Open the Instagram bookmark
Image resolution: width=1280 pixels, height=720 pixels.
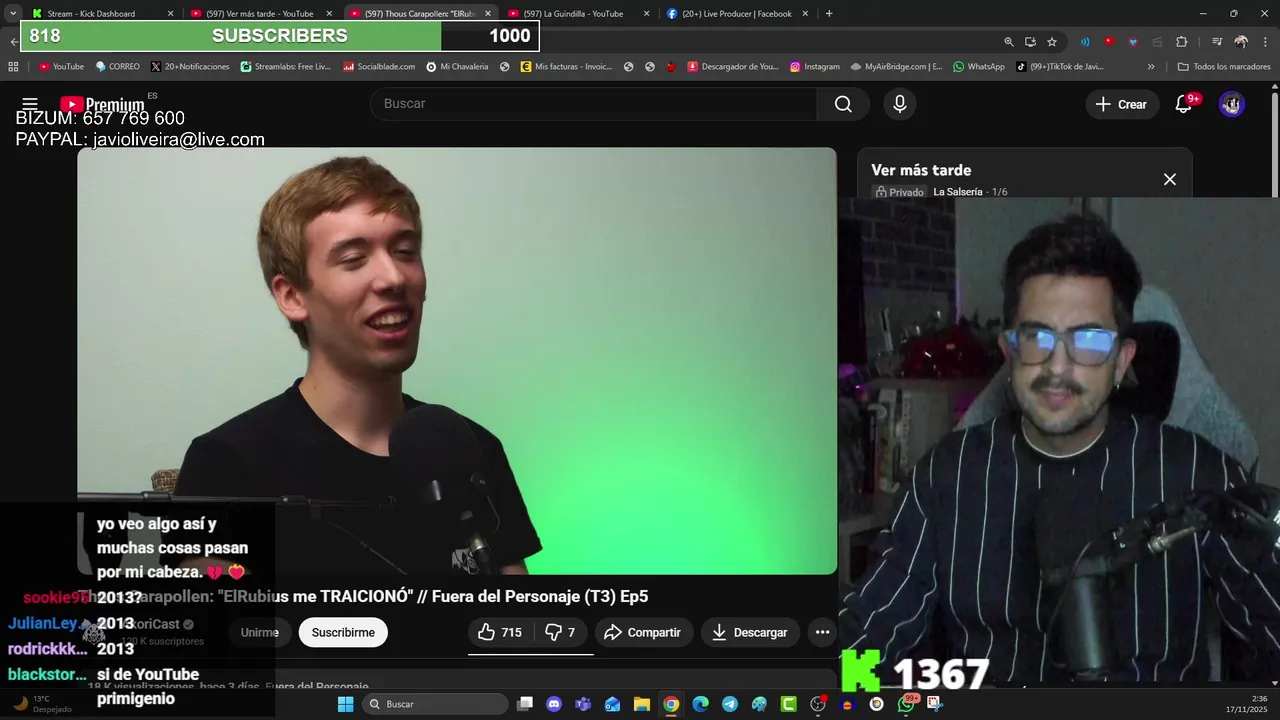coord(814,67)
